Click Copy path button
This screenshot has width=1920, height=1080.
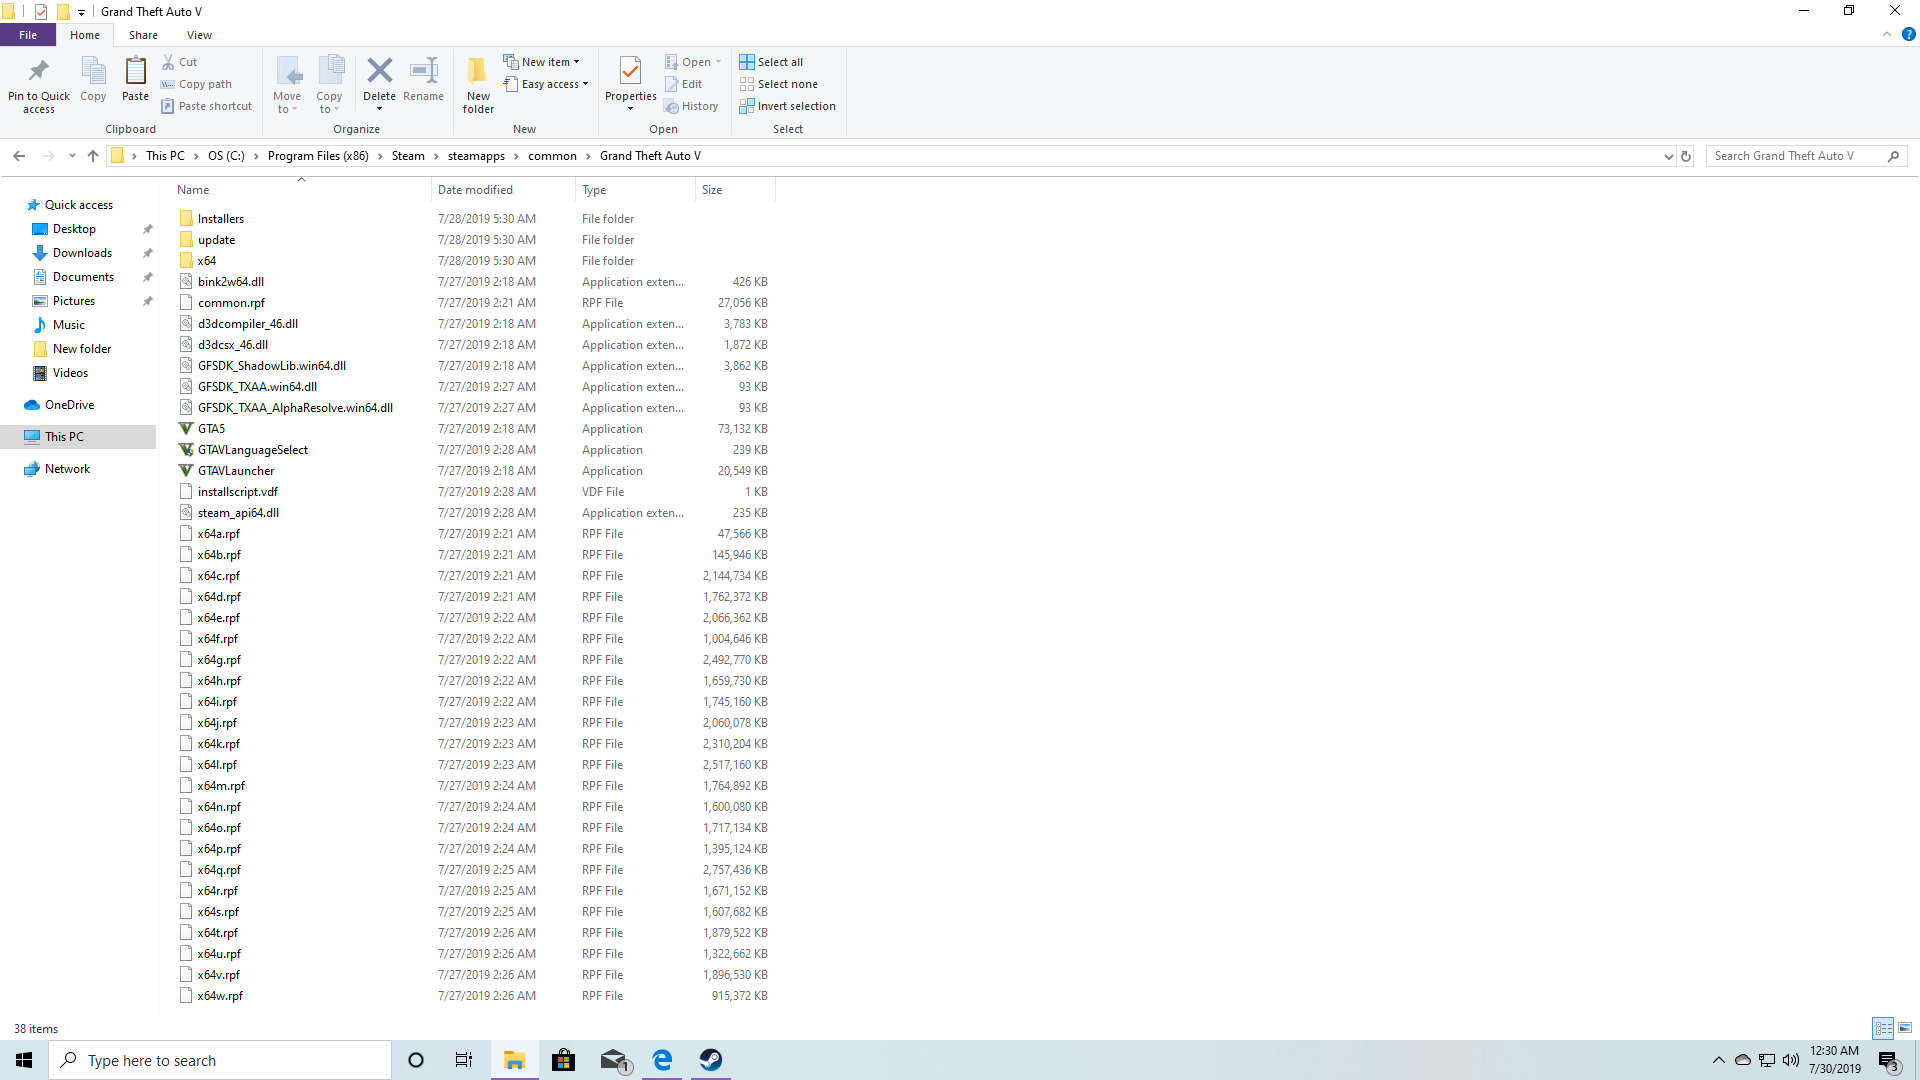197,84
